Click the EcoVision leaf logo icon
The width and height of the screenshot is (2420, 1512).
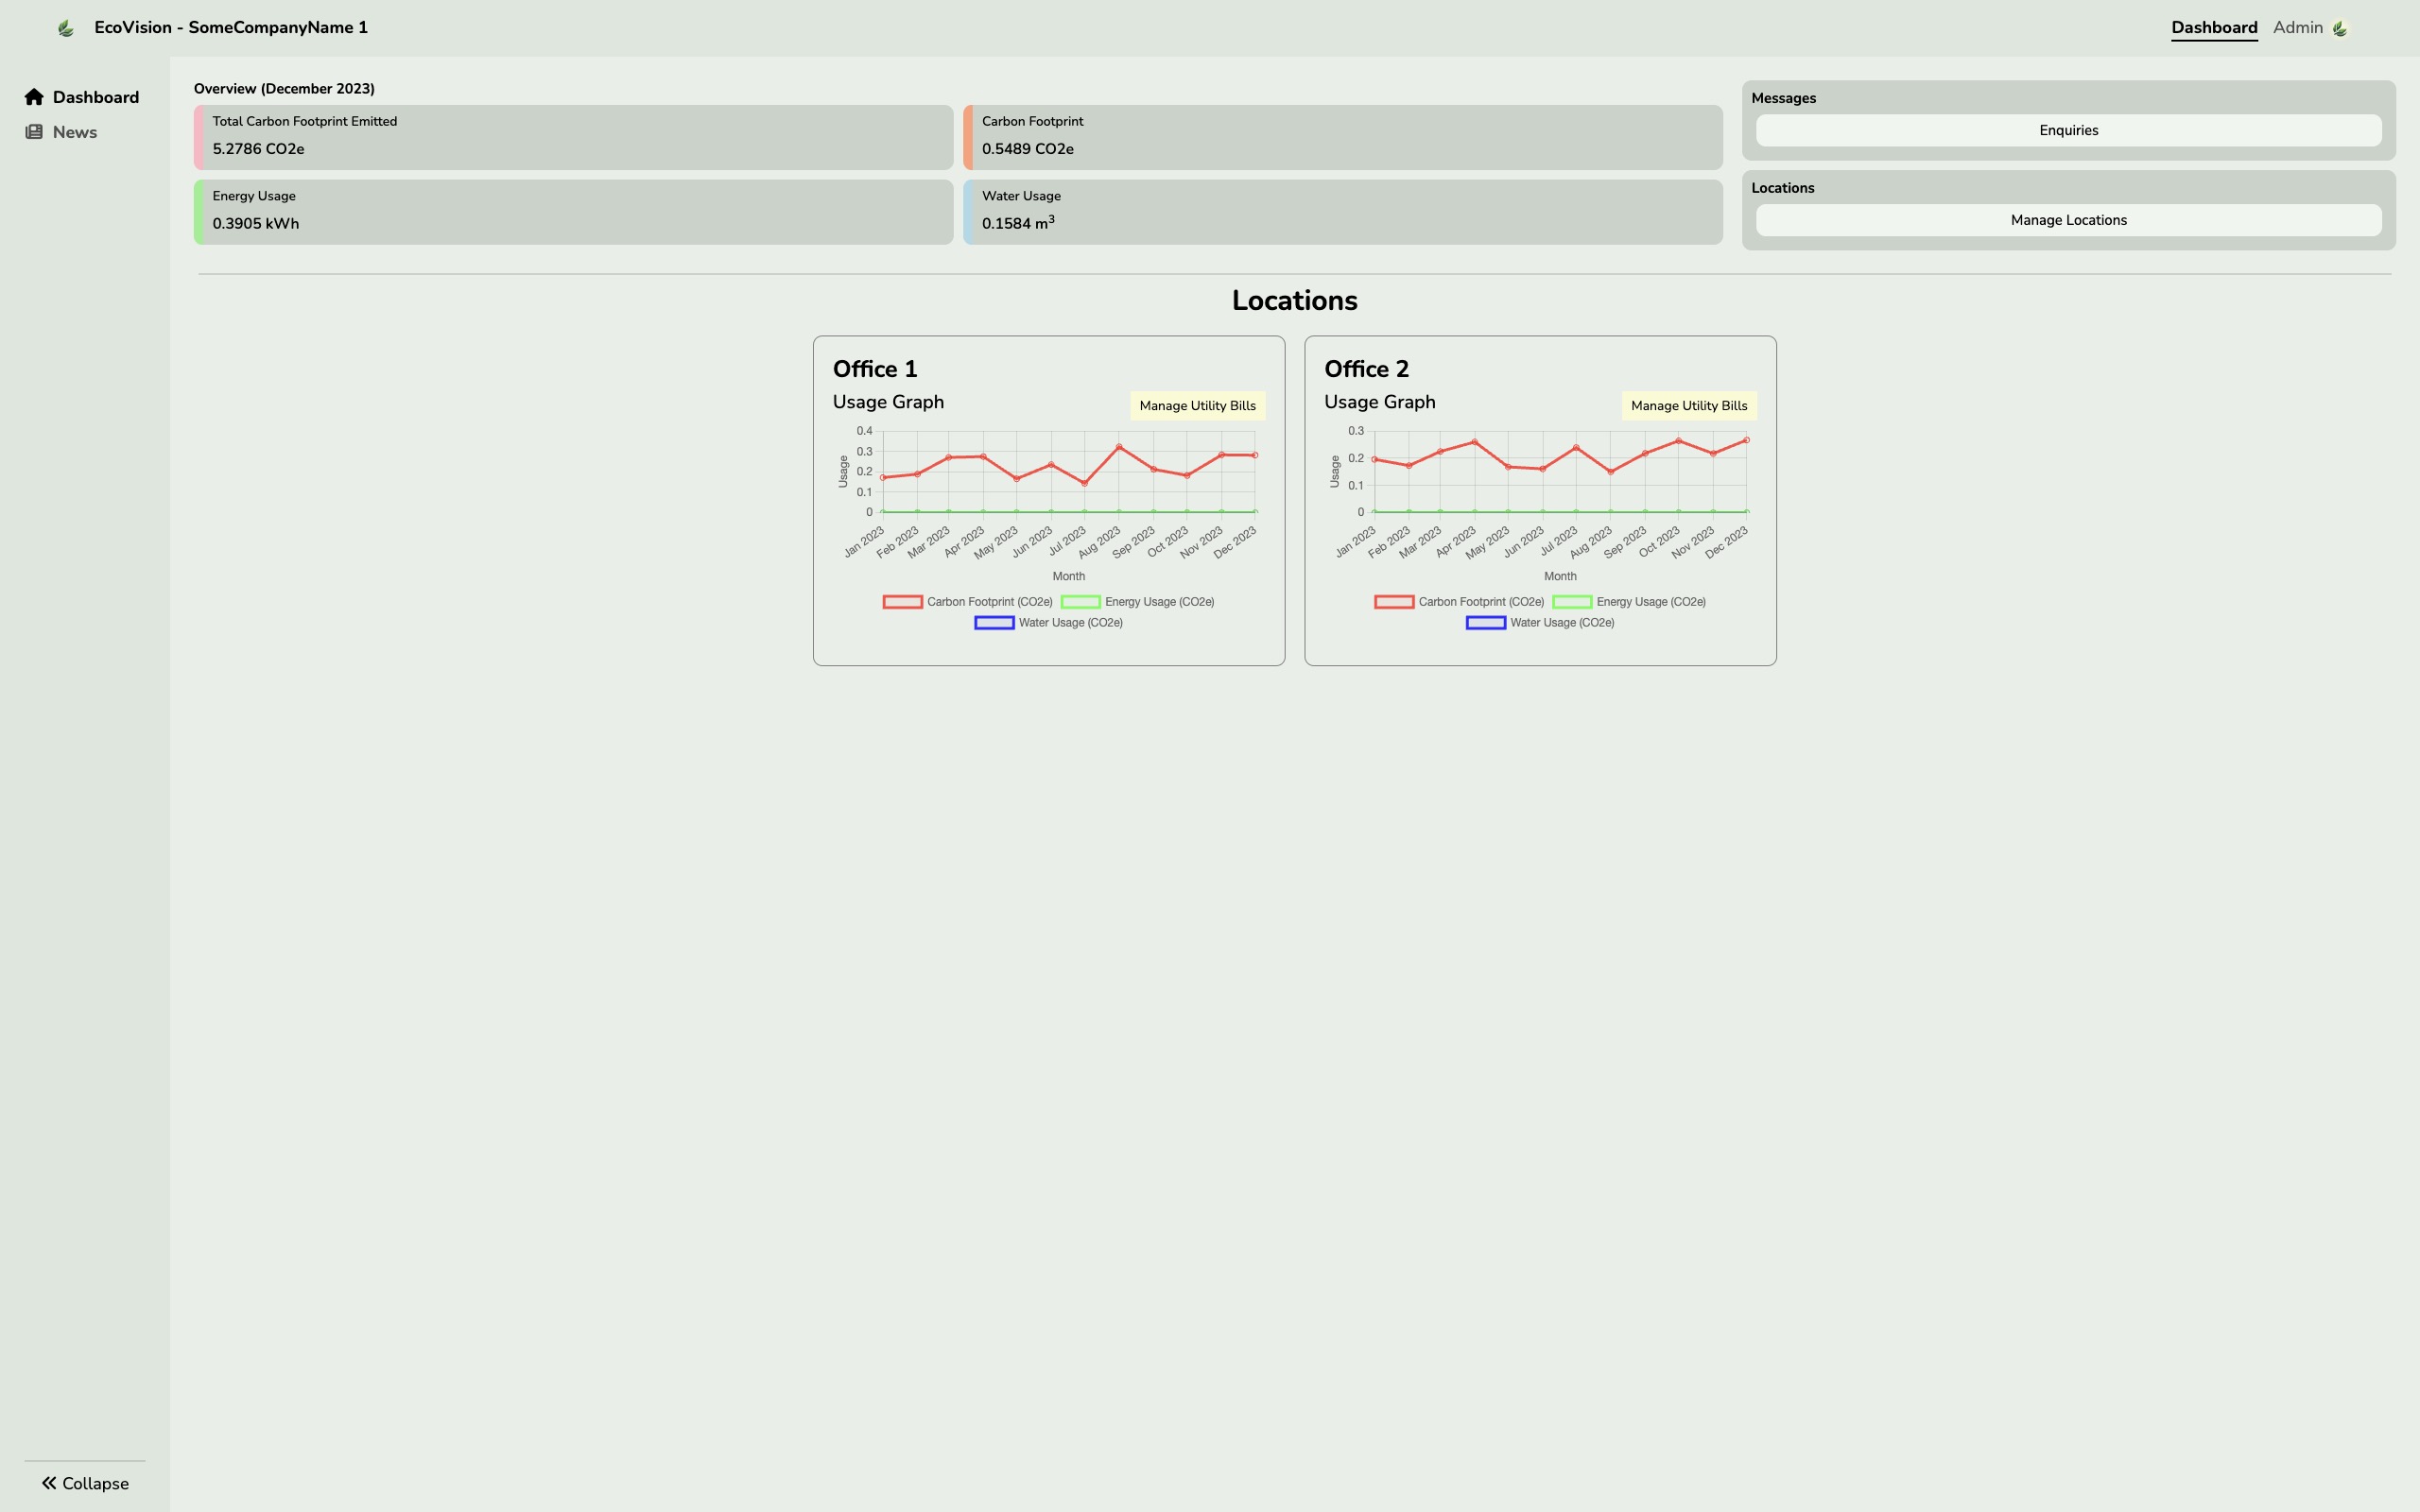pos(66,28)
